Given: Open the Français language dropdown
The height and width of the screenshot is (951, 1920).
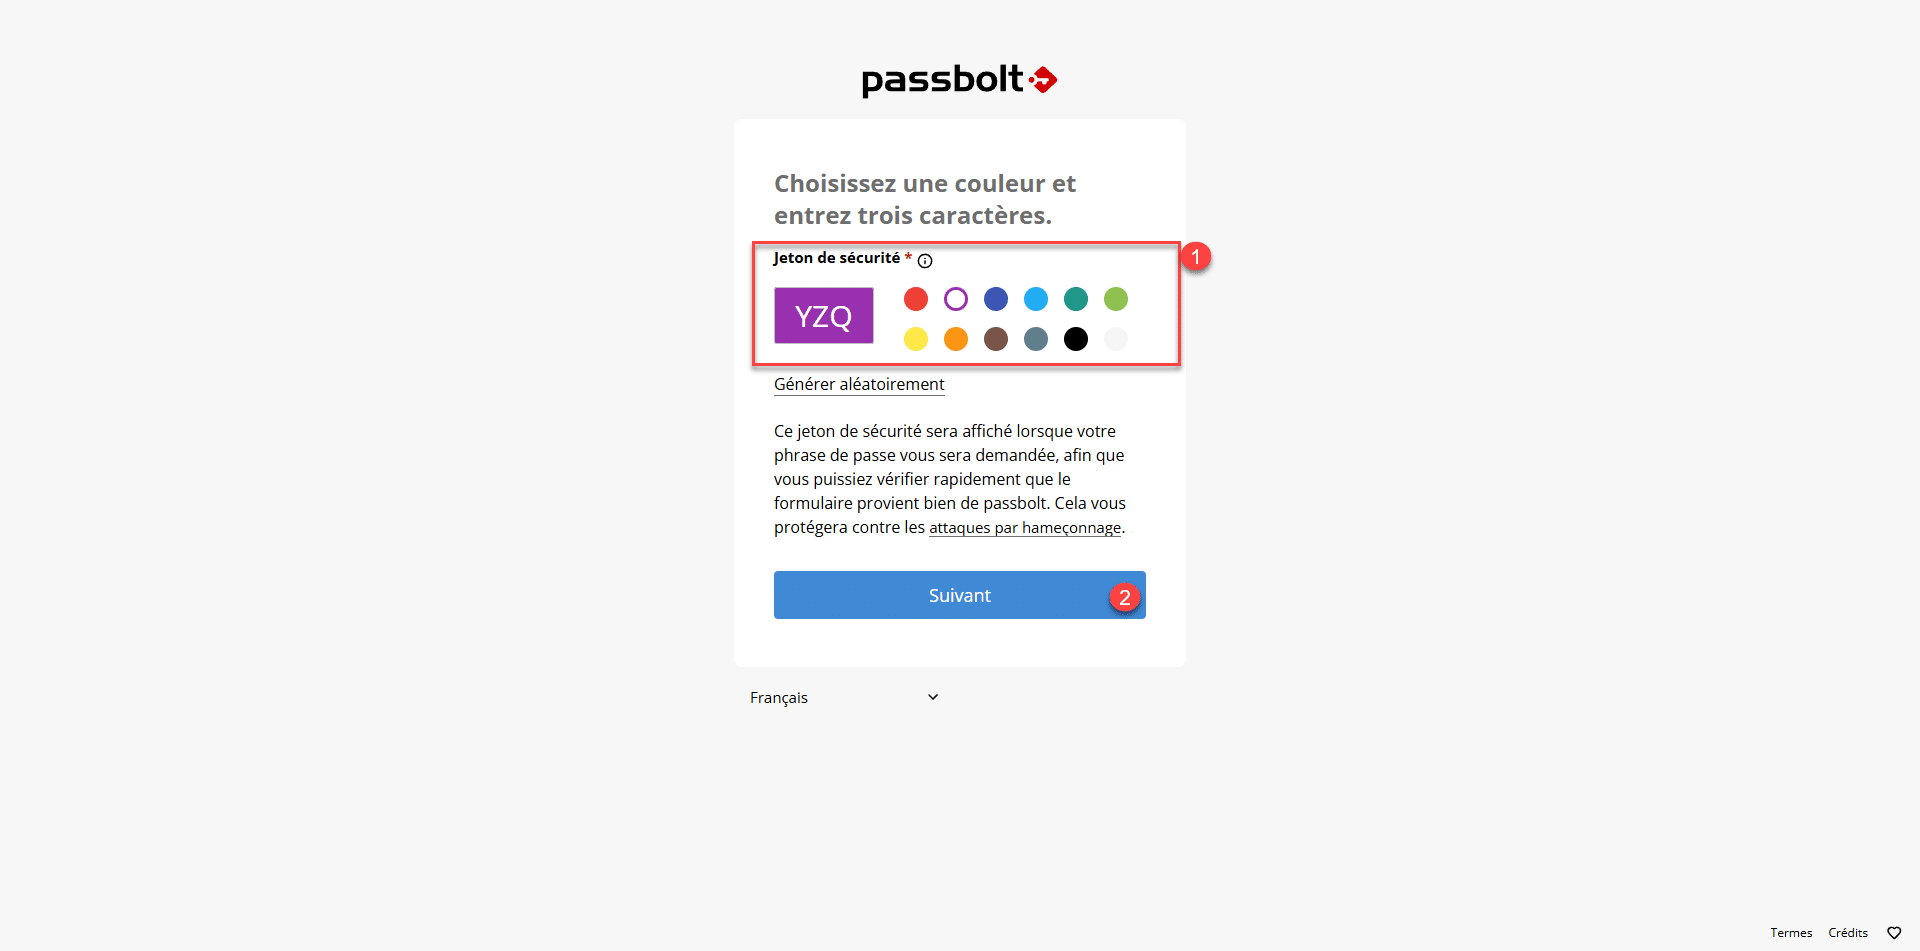Looking at the screenshot, I should point(844,698).
